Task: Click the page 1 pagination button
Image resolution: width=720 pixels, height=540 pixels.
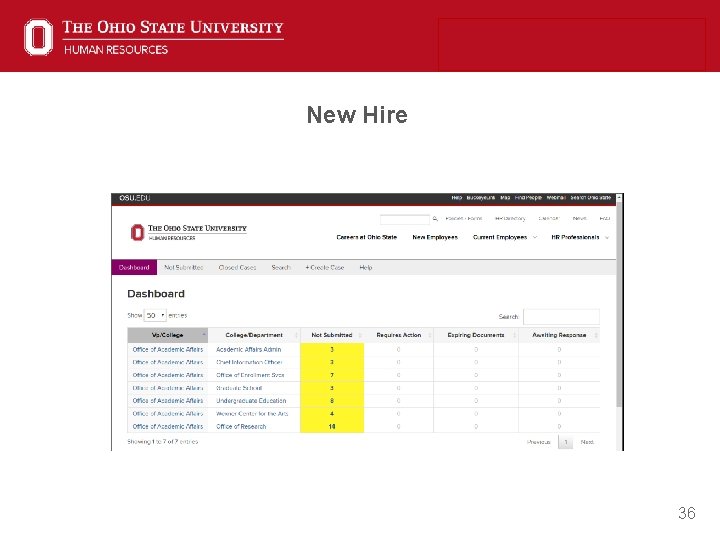Action: coord(566,442)
